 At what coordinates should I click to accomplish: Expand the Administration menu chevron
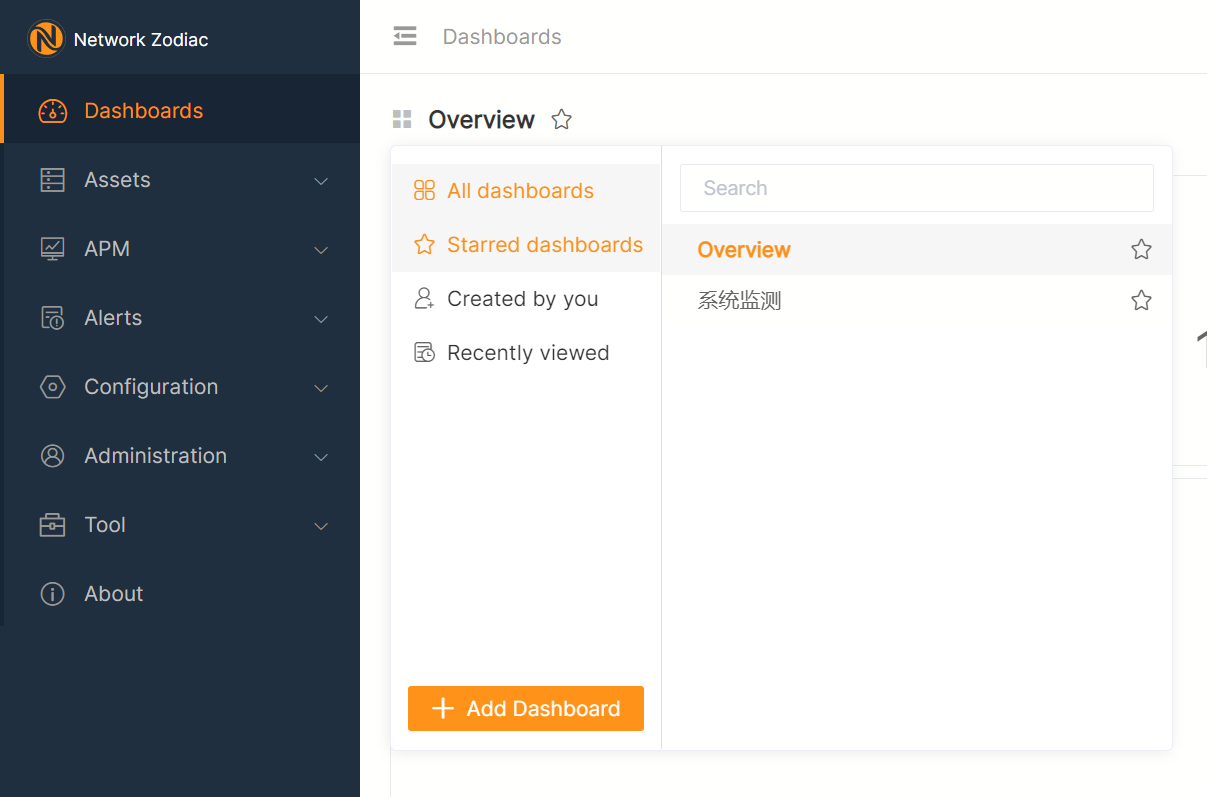(x=321, y=457)
